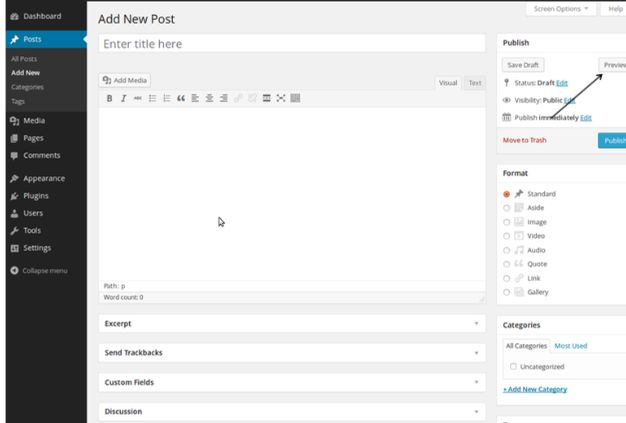The width and height of the screenshot is (626, 423).
Task: Select the Image post format
Action: coord(507,222)
